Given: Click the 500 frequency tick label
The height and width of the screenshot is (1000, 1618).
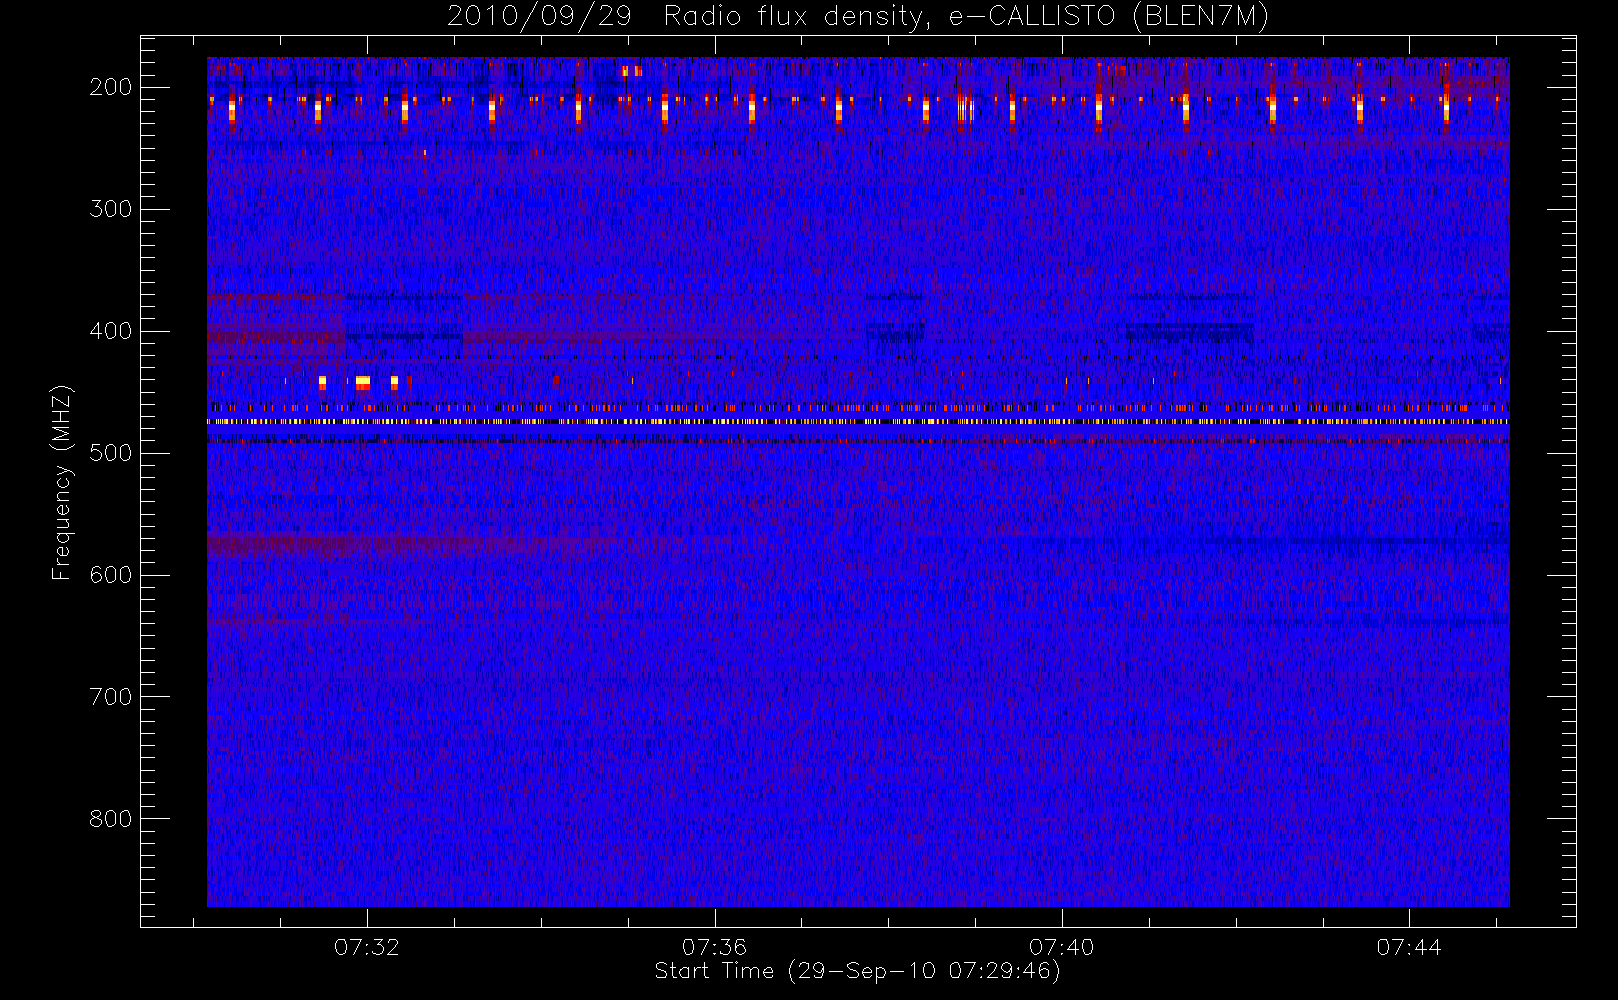Looking at the screenshot, I should tap(110, 453).
